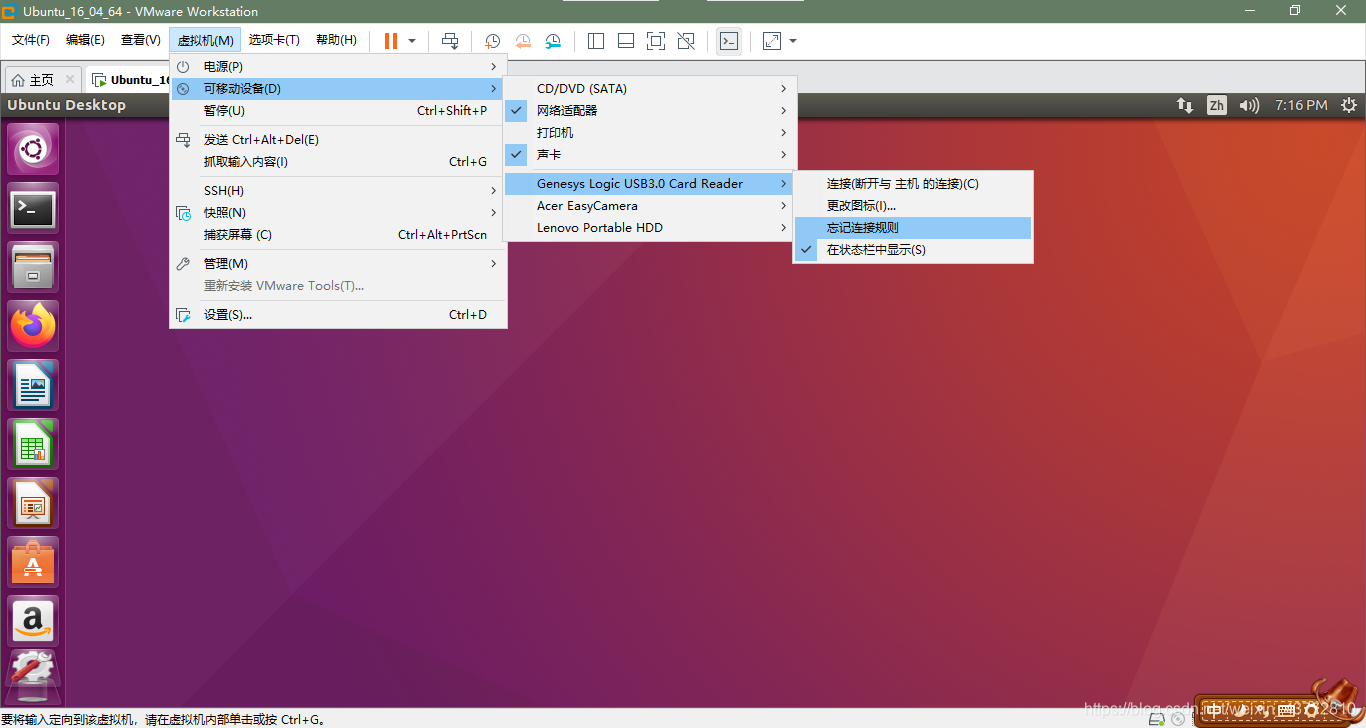Expand the 电源(P) submenu
Screen dimensions: 1366x728
(339, 66)
